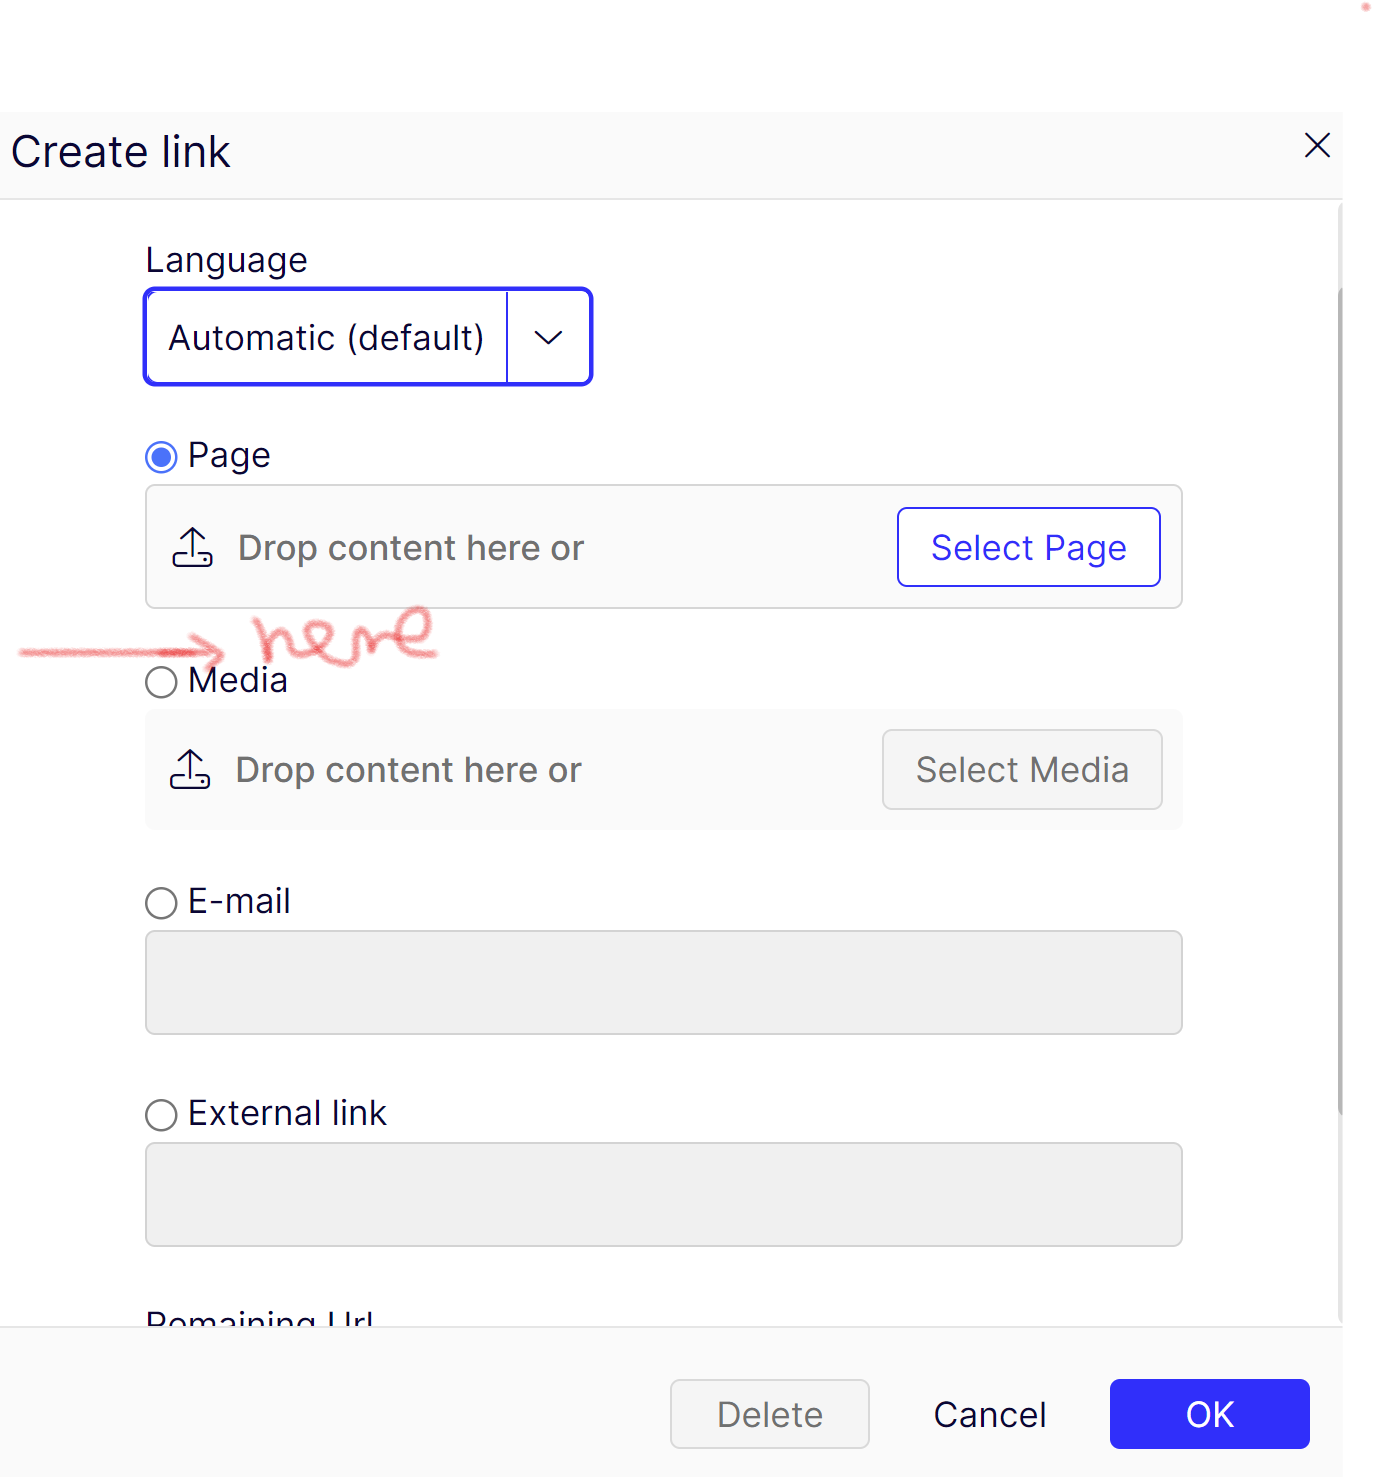Viewport: 1373px width, 1477px height.
Task: Pick the External link radio button
Action: (x=161, y=1115)
